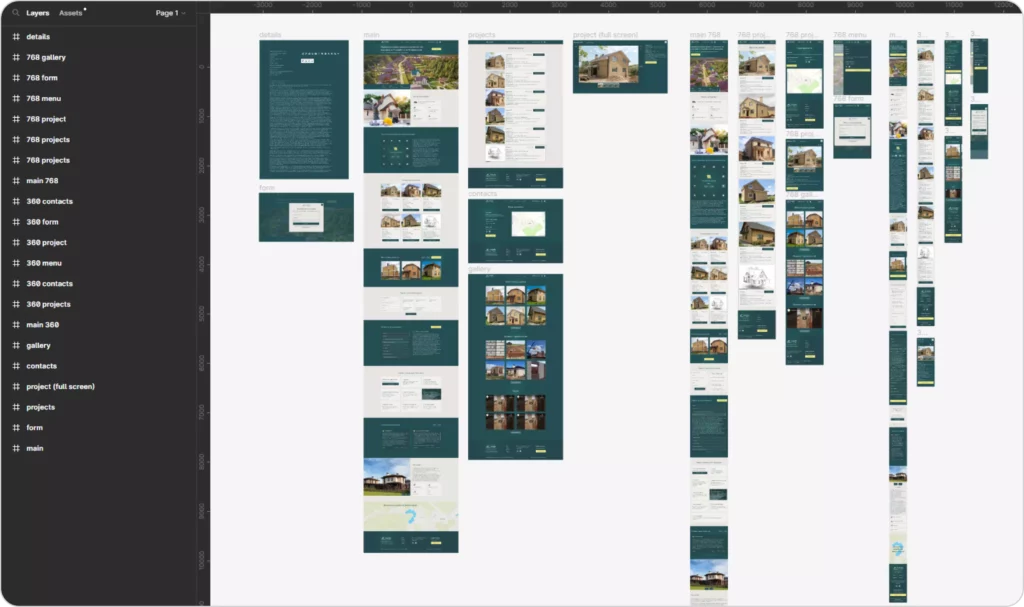The image size is (1024, 607).
Task: Click the search icon in the layers panel
Action: tap(16, 12)
